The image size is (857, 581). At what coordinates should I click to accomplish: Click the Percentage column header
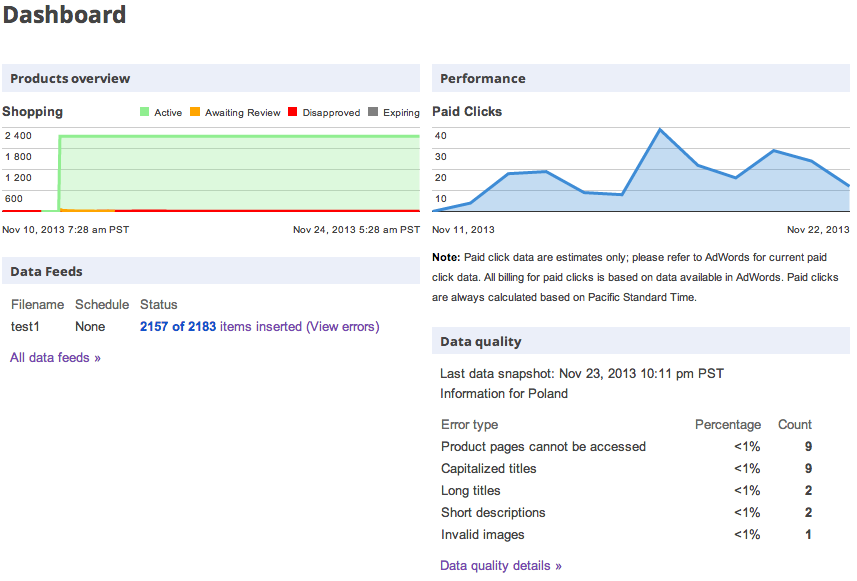point(727,425)
